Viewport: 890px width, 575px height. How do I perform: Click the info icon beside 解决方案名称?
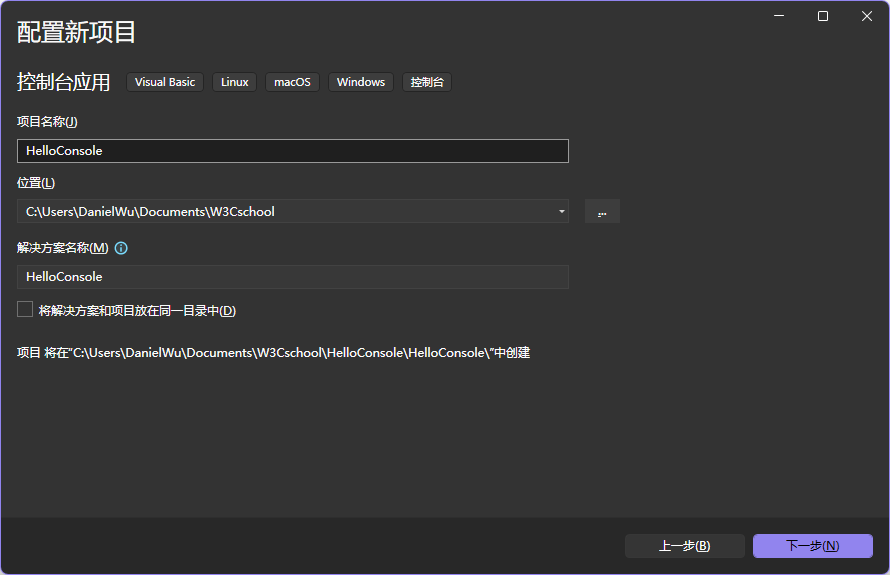pyautogui.click(x=121, y=248)
